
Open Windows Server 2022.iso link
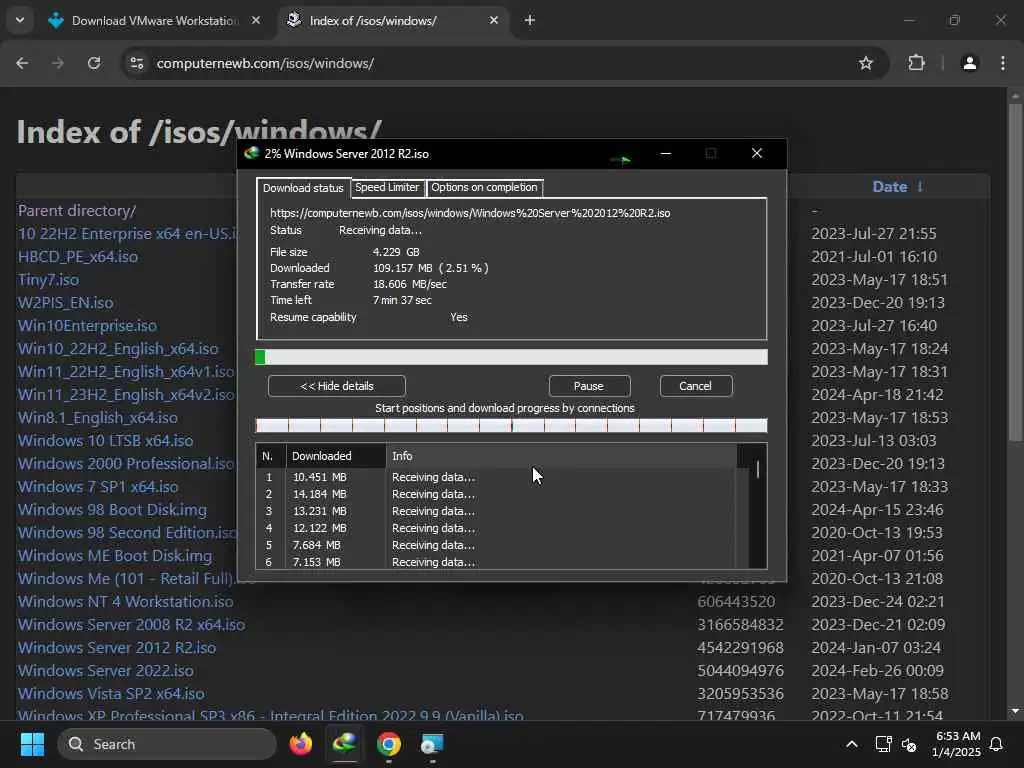click(106, 671)
